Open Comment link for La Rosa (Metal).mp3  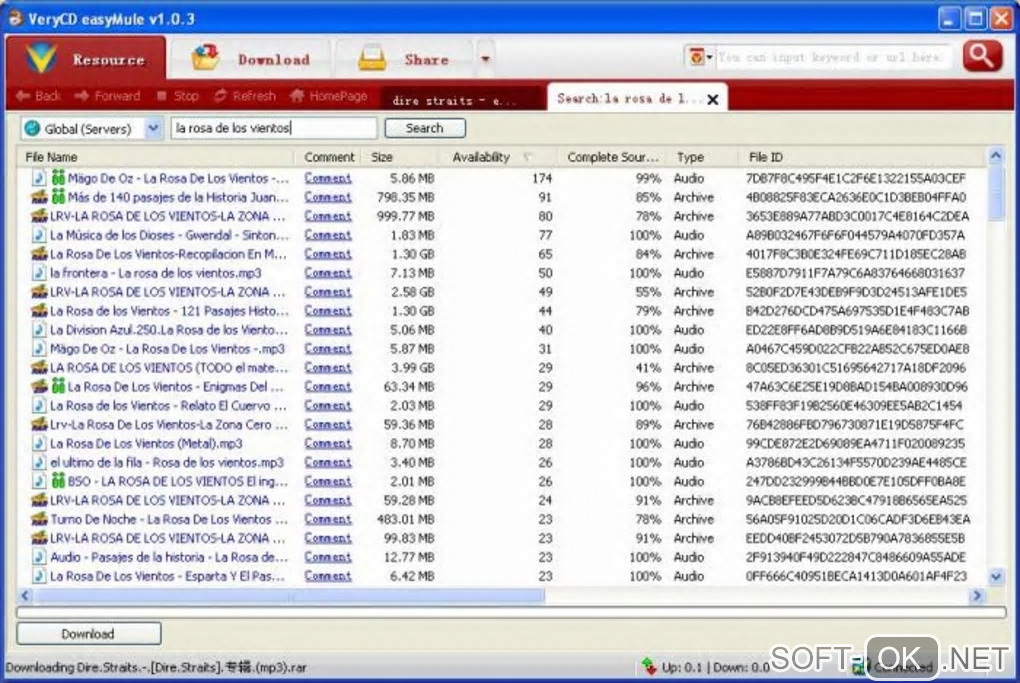pyautogui.click(x=328, y=443)
